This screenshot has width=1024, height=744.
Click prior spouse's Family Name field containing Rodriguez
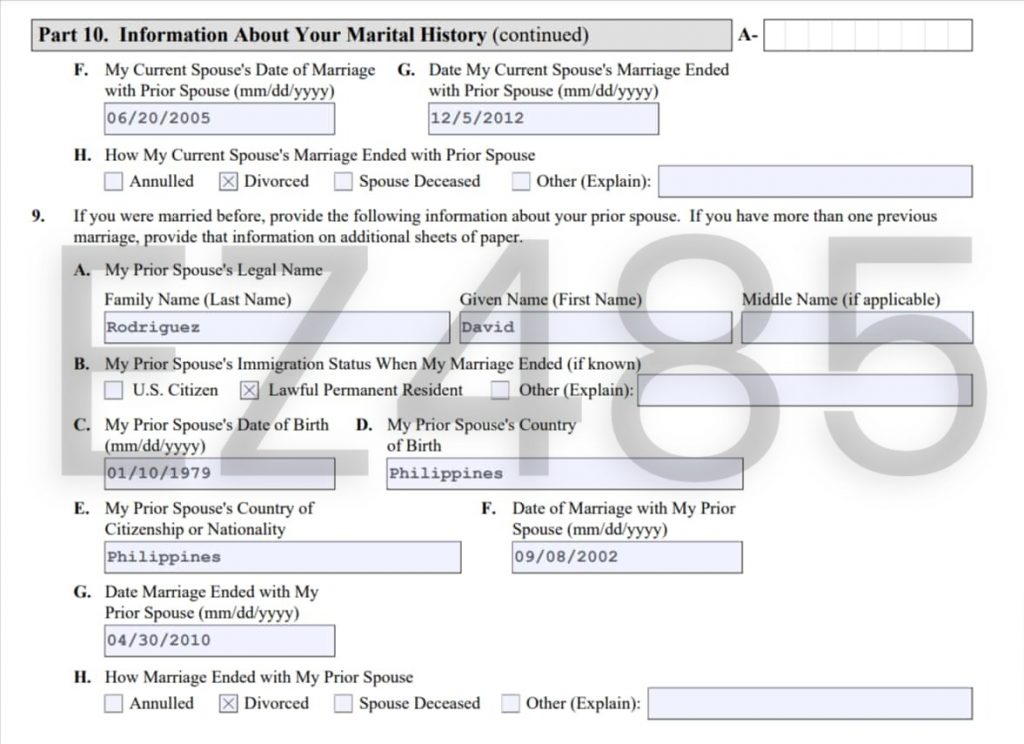click(277, 327)
